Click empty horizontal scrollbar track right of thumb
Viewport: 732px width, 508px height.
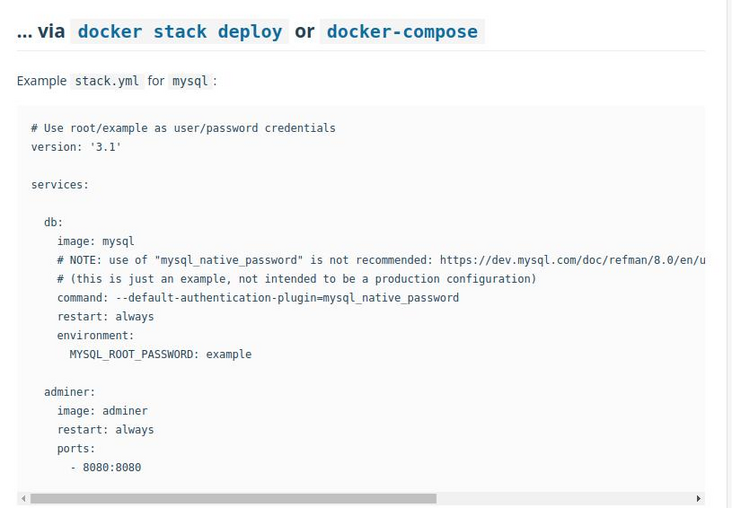tap(565, 498)
